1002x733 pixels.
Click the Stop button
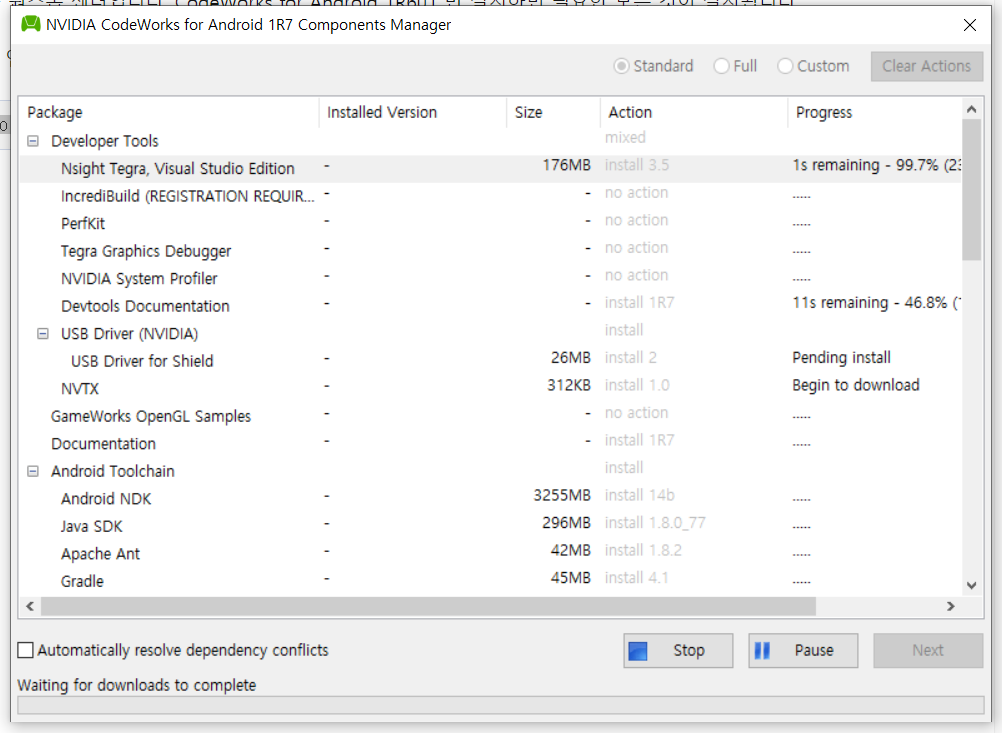[x=678, y=651]
